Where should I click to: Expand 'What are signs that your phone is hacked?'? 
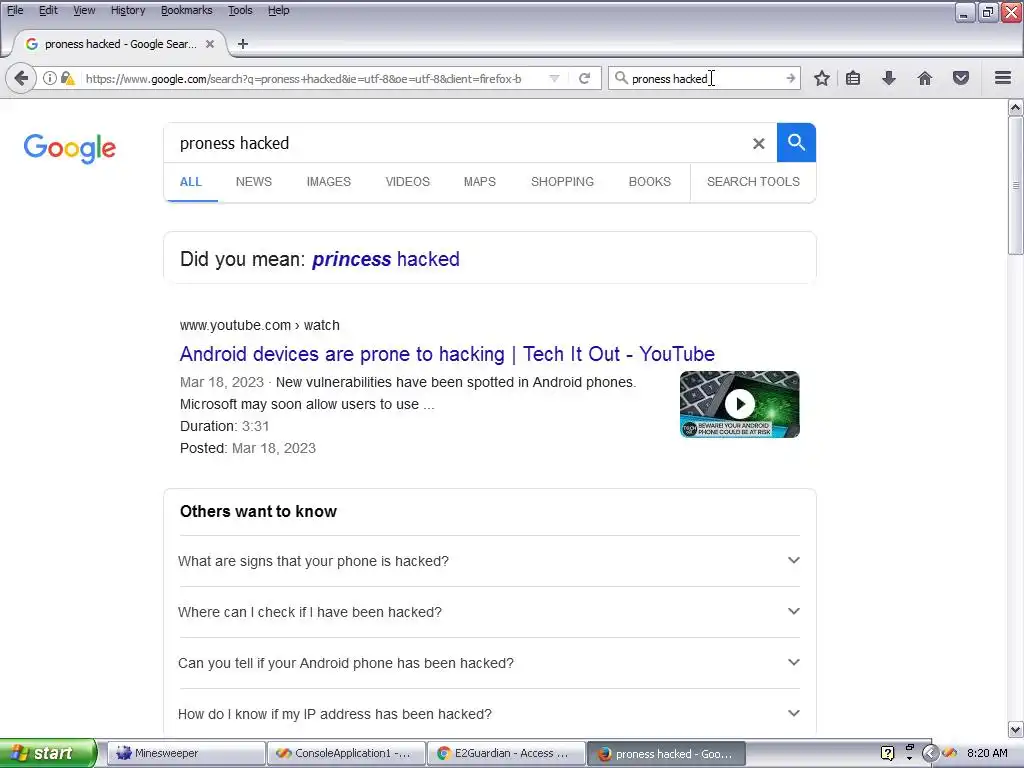489,561
